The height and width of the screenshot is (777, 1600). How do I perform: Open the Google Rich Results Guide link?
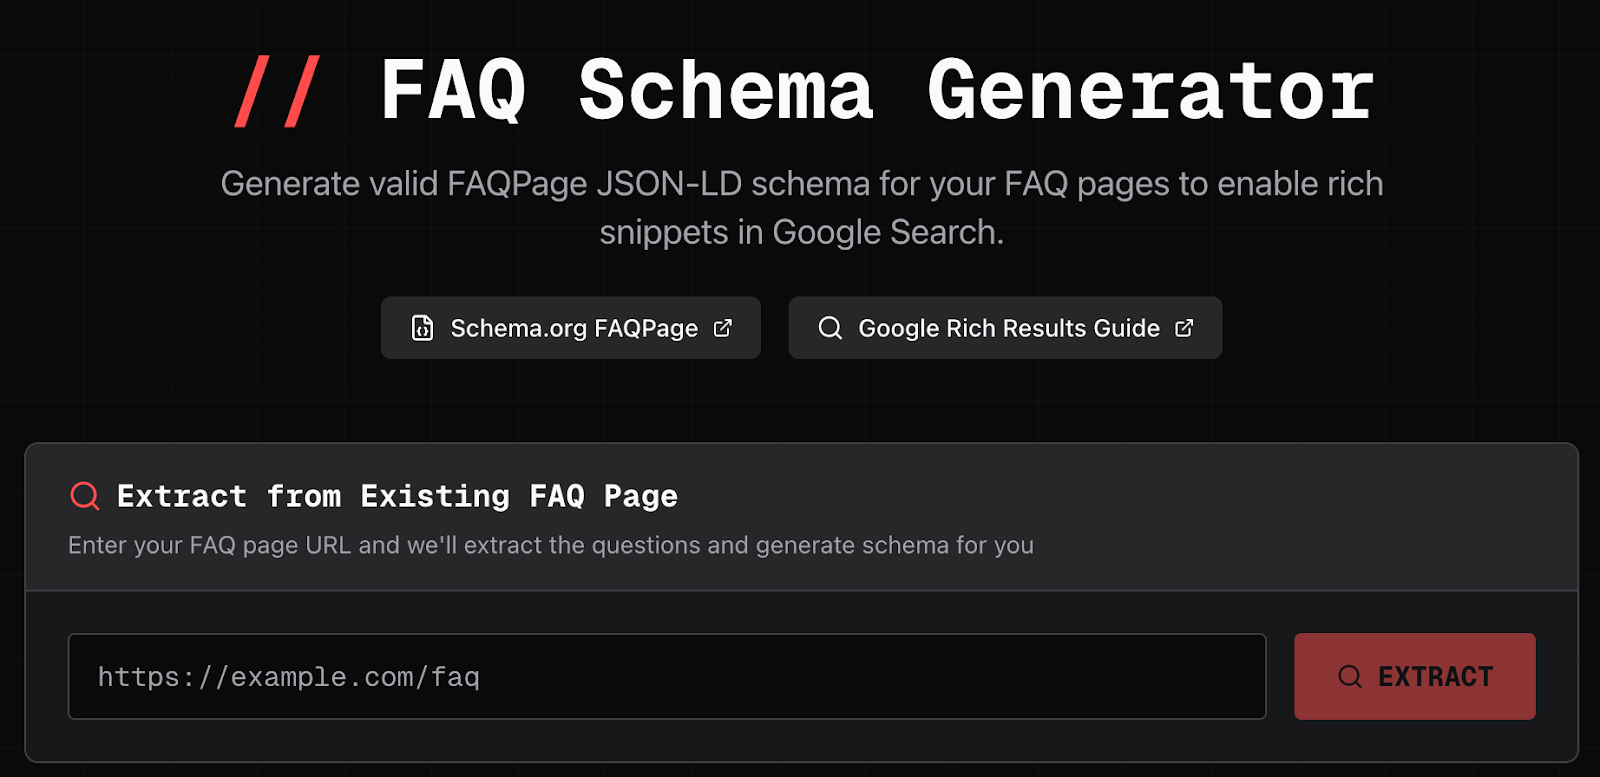(x=1008, y=328)
